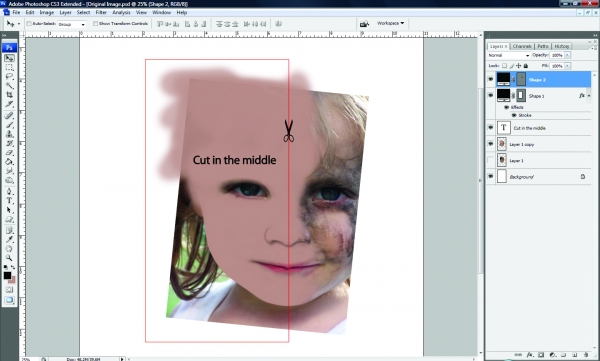Select the Slice tool

click(10, 104)
